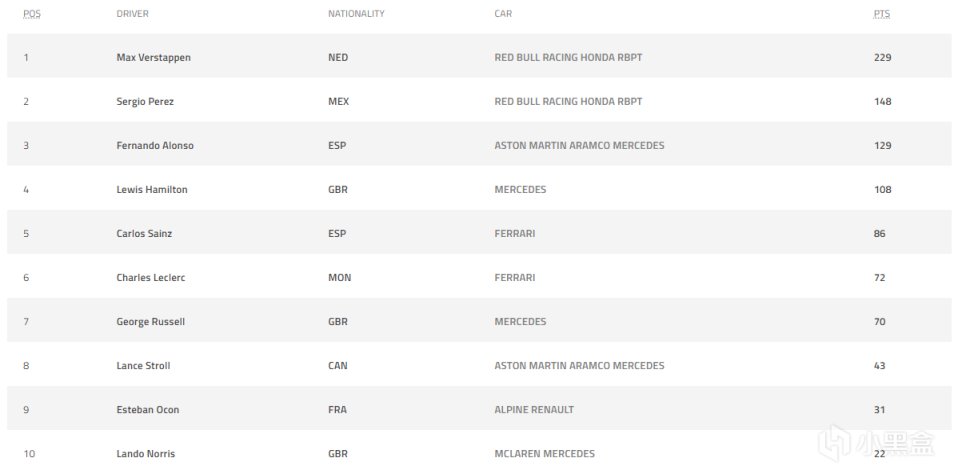Open Carlos Sainz's driver page
962x474 pixels.
pyautogui.click(x=145, y=233)
